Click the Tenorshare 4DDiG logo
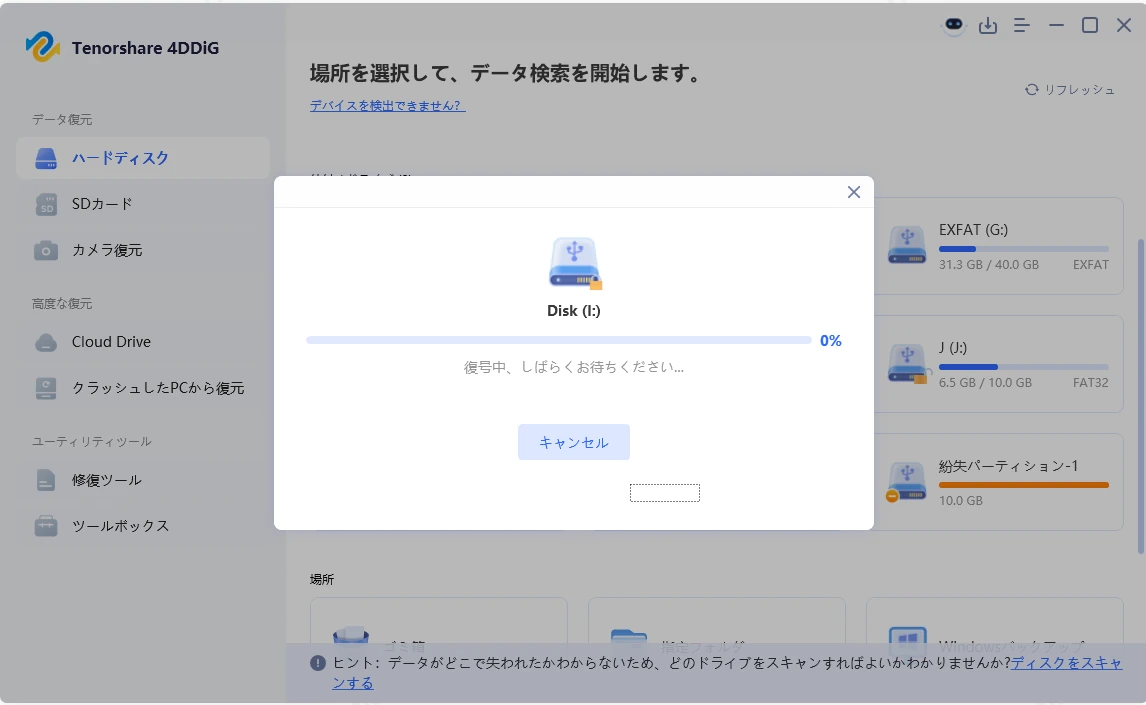The image size is (1146, 705). (x=43, y=46)
